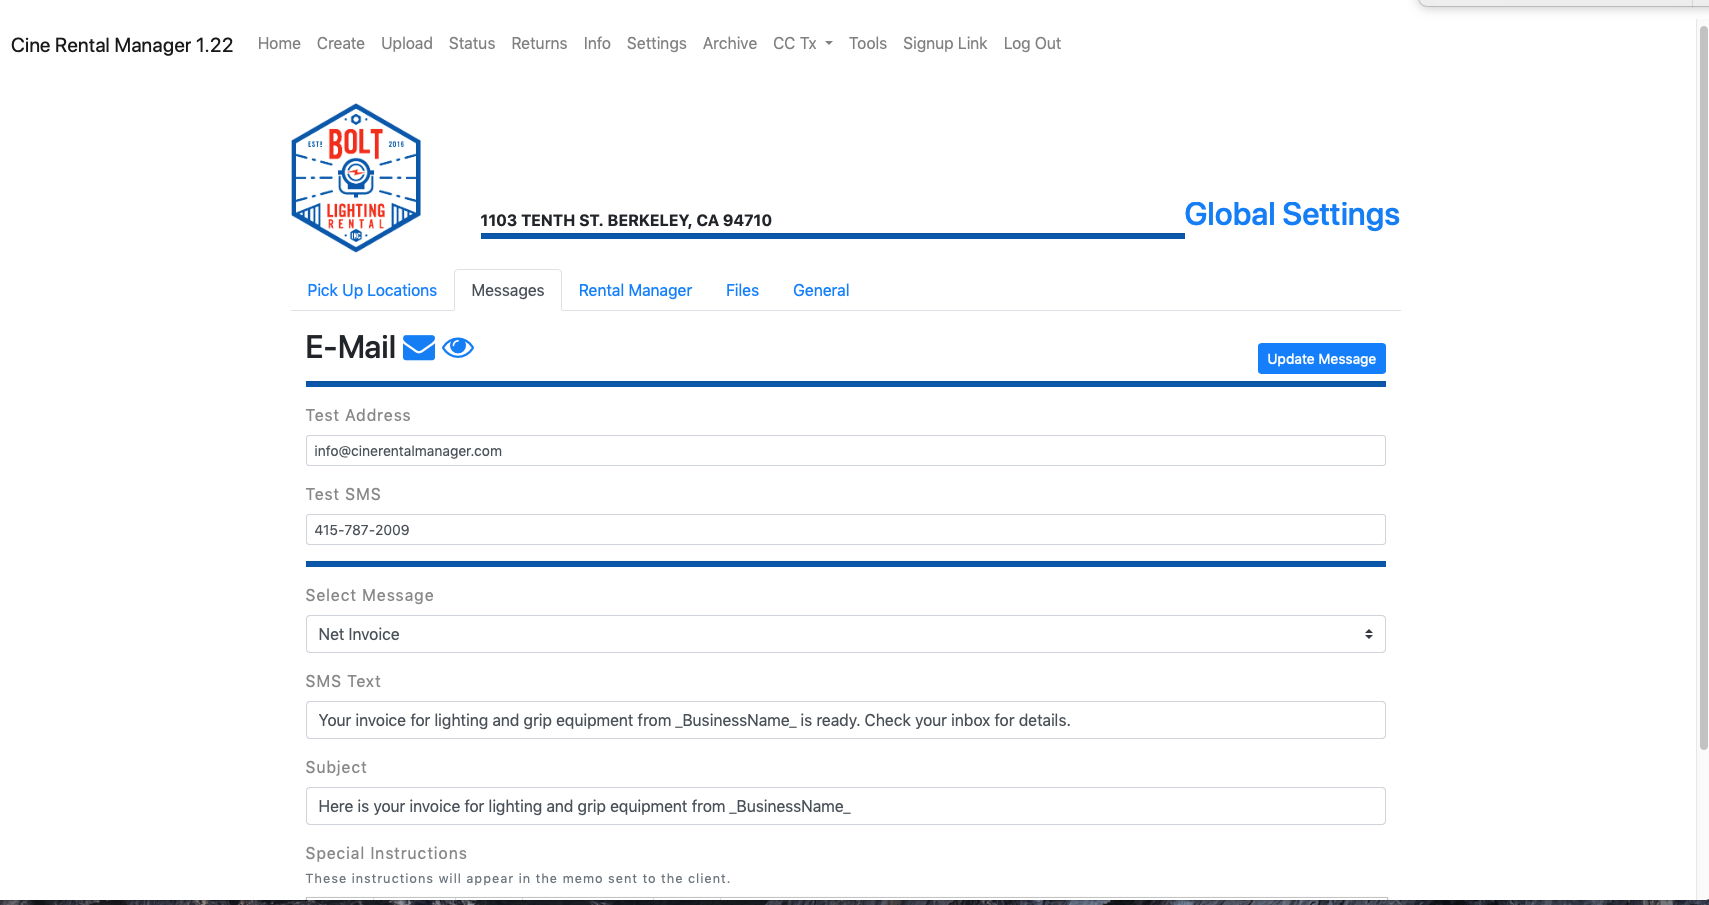1709x905 pixels.
Task: Click the page vertical scrollbar
Action: 1703,400
